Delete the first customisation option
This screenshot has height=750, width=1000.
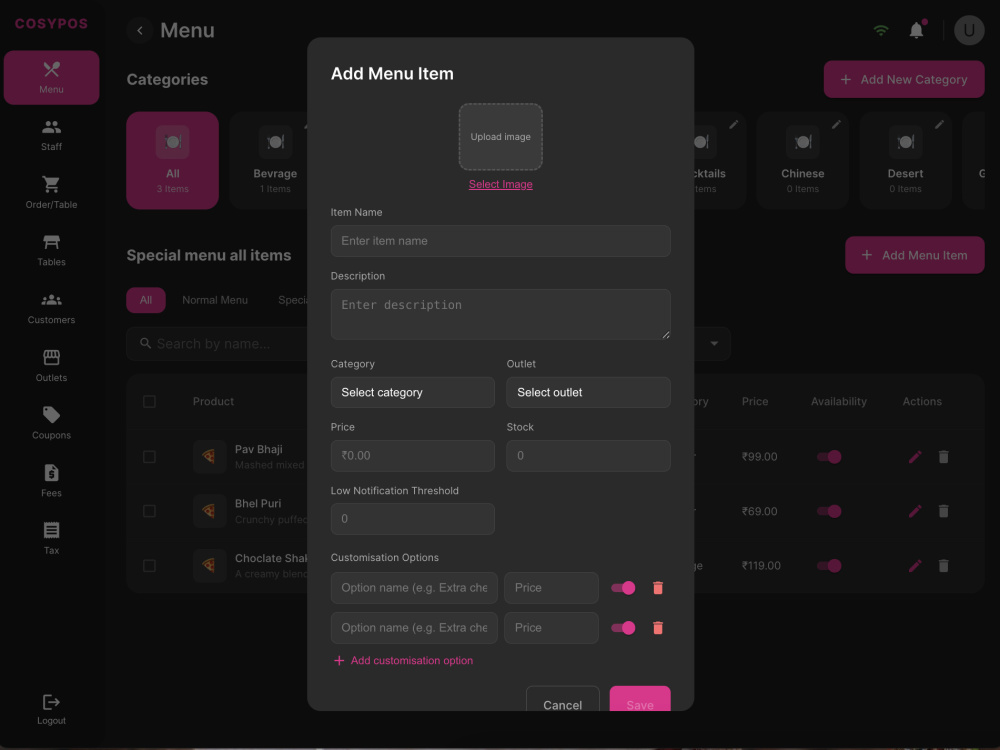click(x=658, y=588)
